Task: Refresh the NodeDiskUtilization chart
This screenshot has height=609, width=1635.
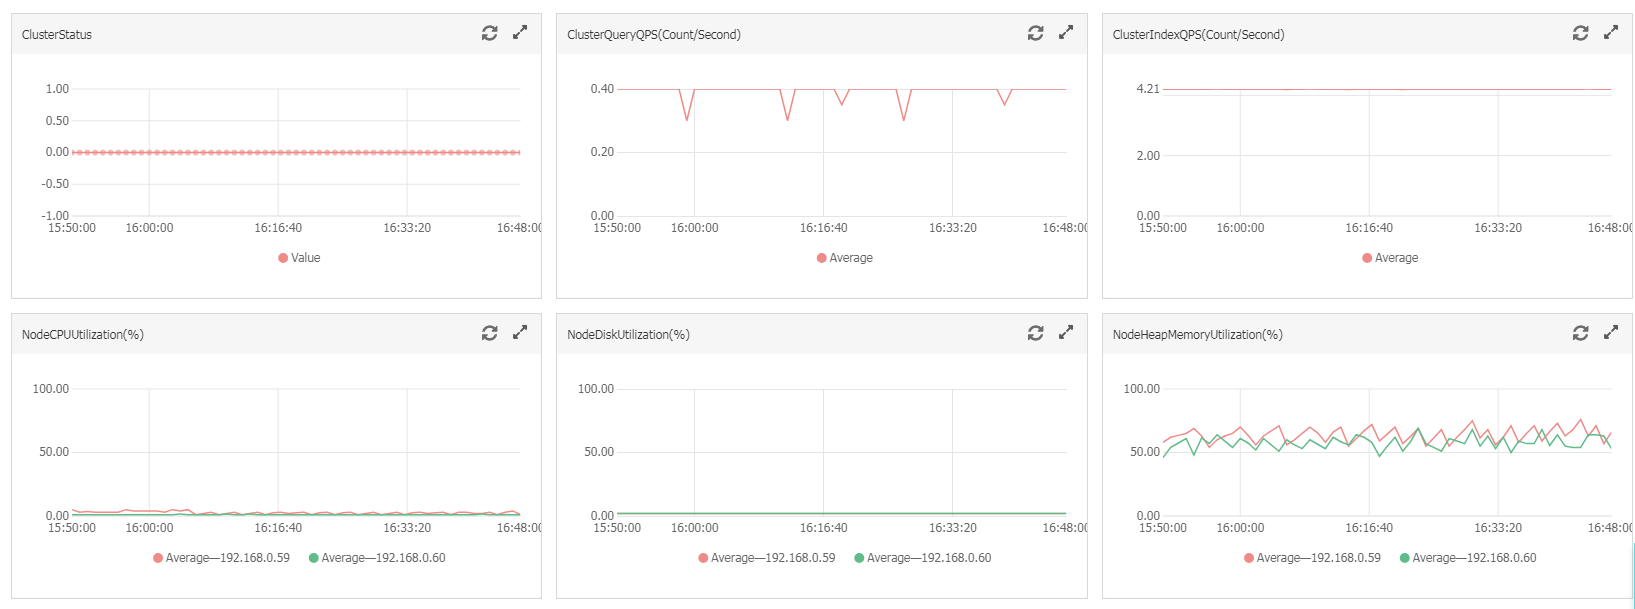Action: 1035,333
